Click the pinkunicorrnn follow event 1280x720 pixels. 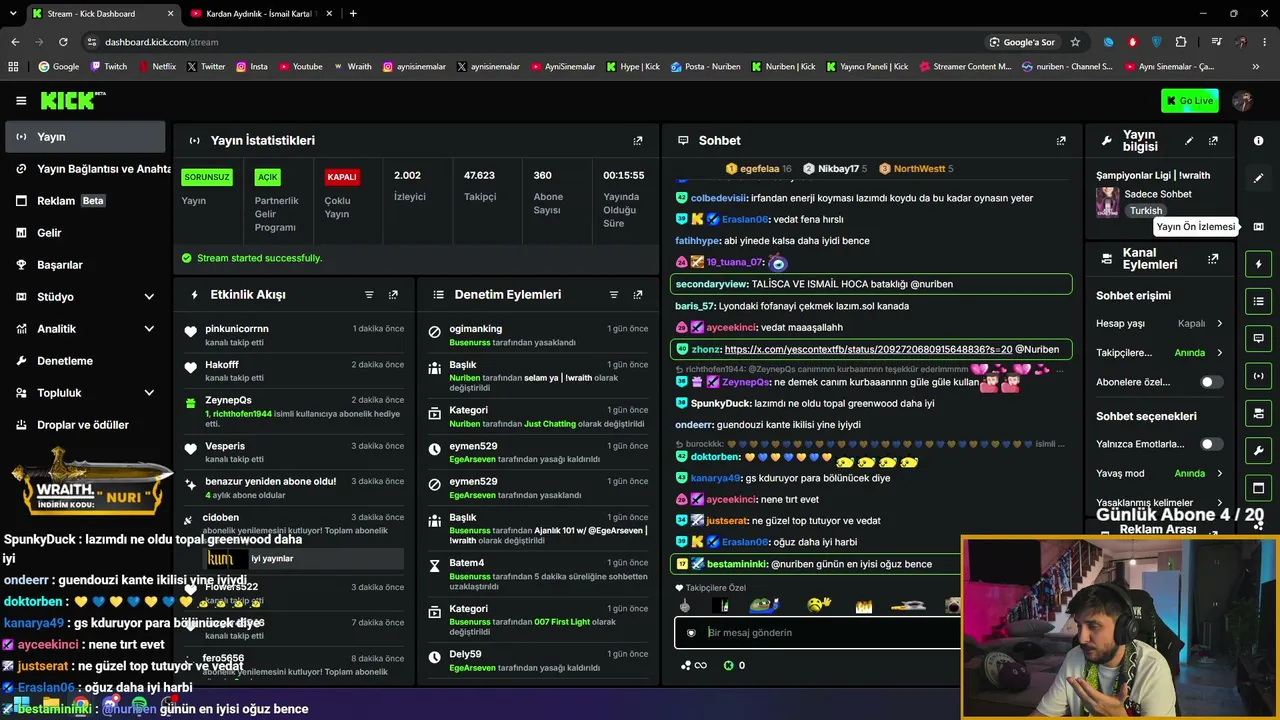295,335
